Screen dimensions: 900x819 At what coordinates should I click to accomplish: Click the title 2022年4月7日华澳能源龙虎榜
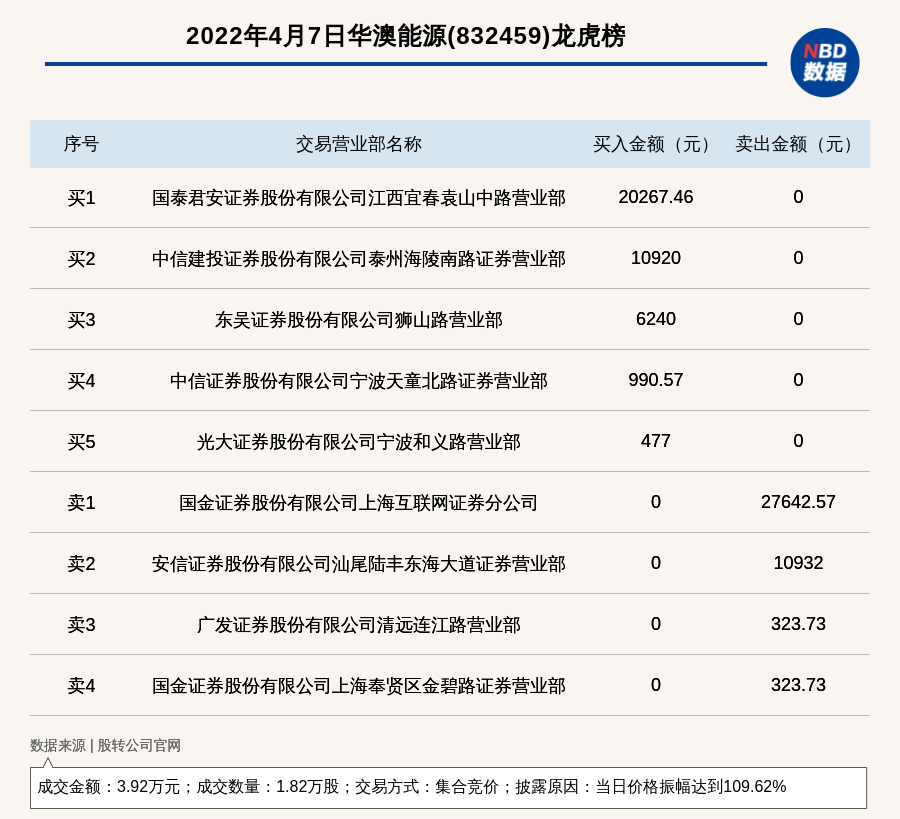[x=405, y=36]
